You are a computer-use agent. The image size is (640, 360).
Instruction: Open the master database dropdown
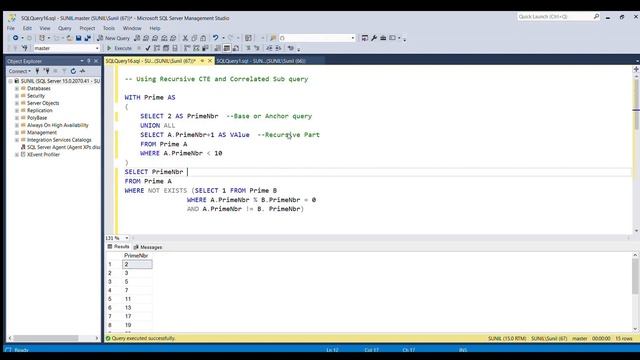click(x=97, y=48)
